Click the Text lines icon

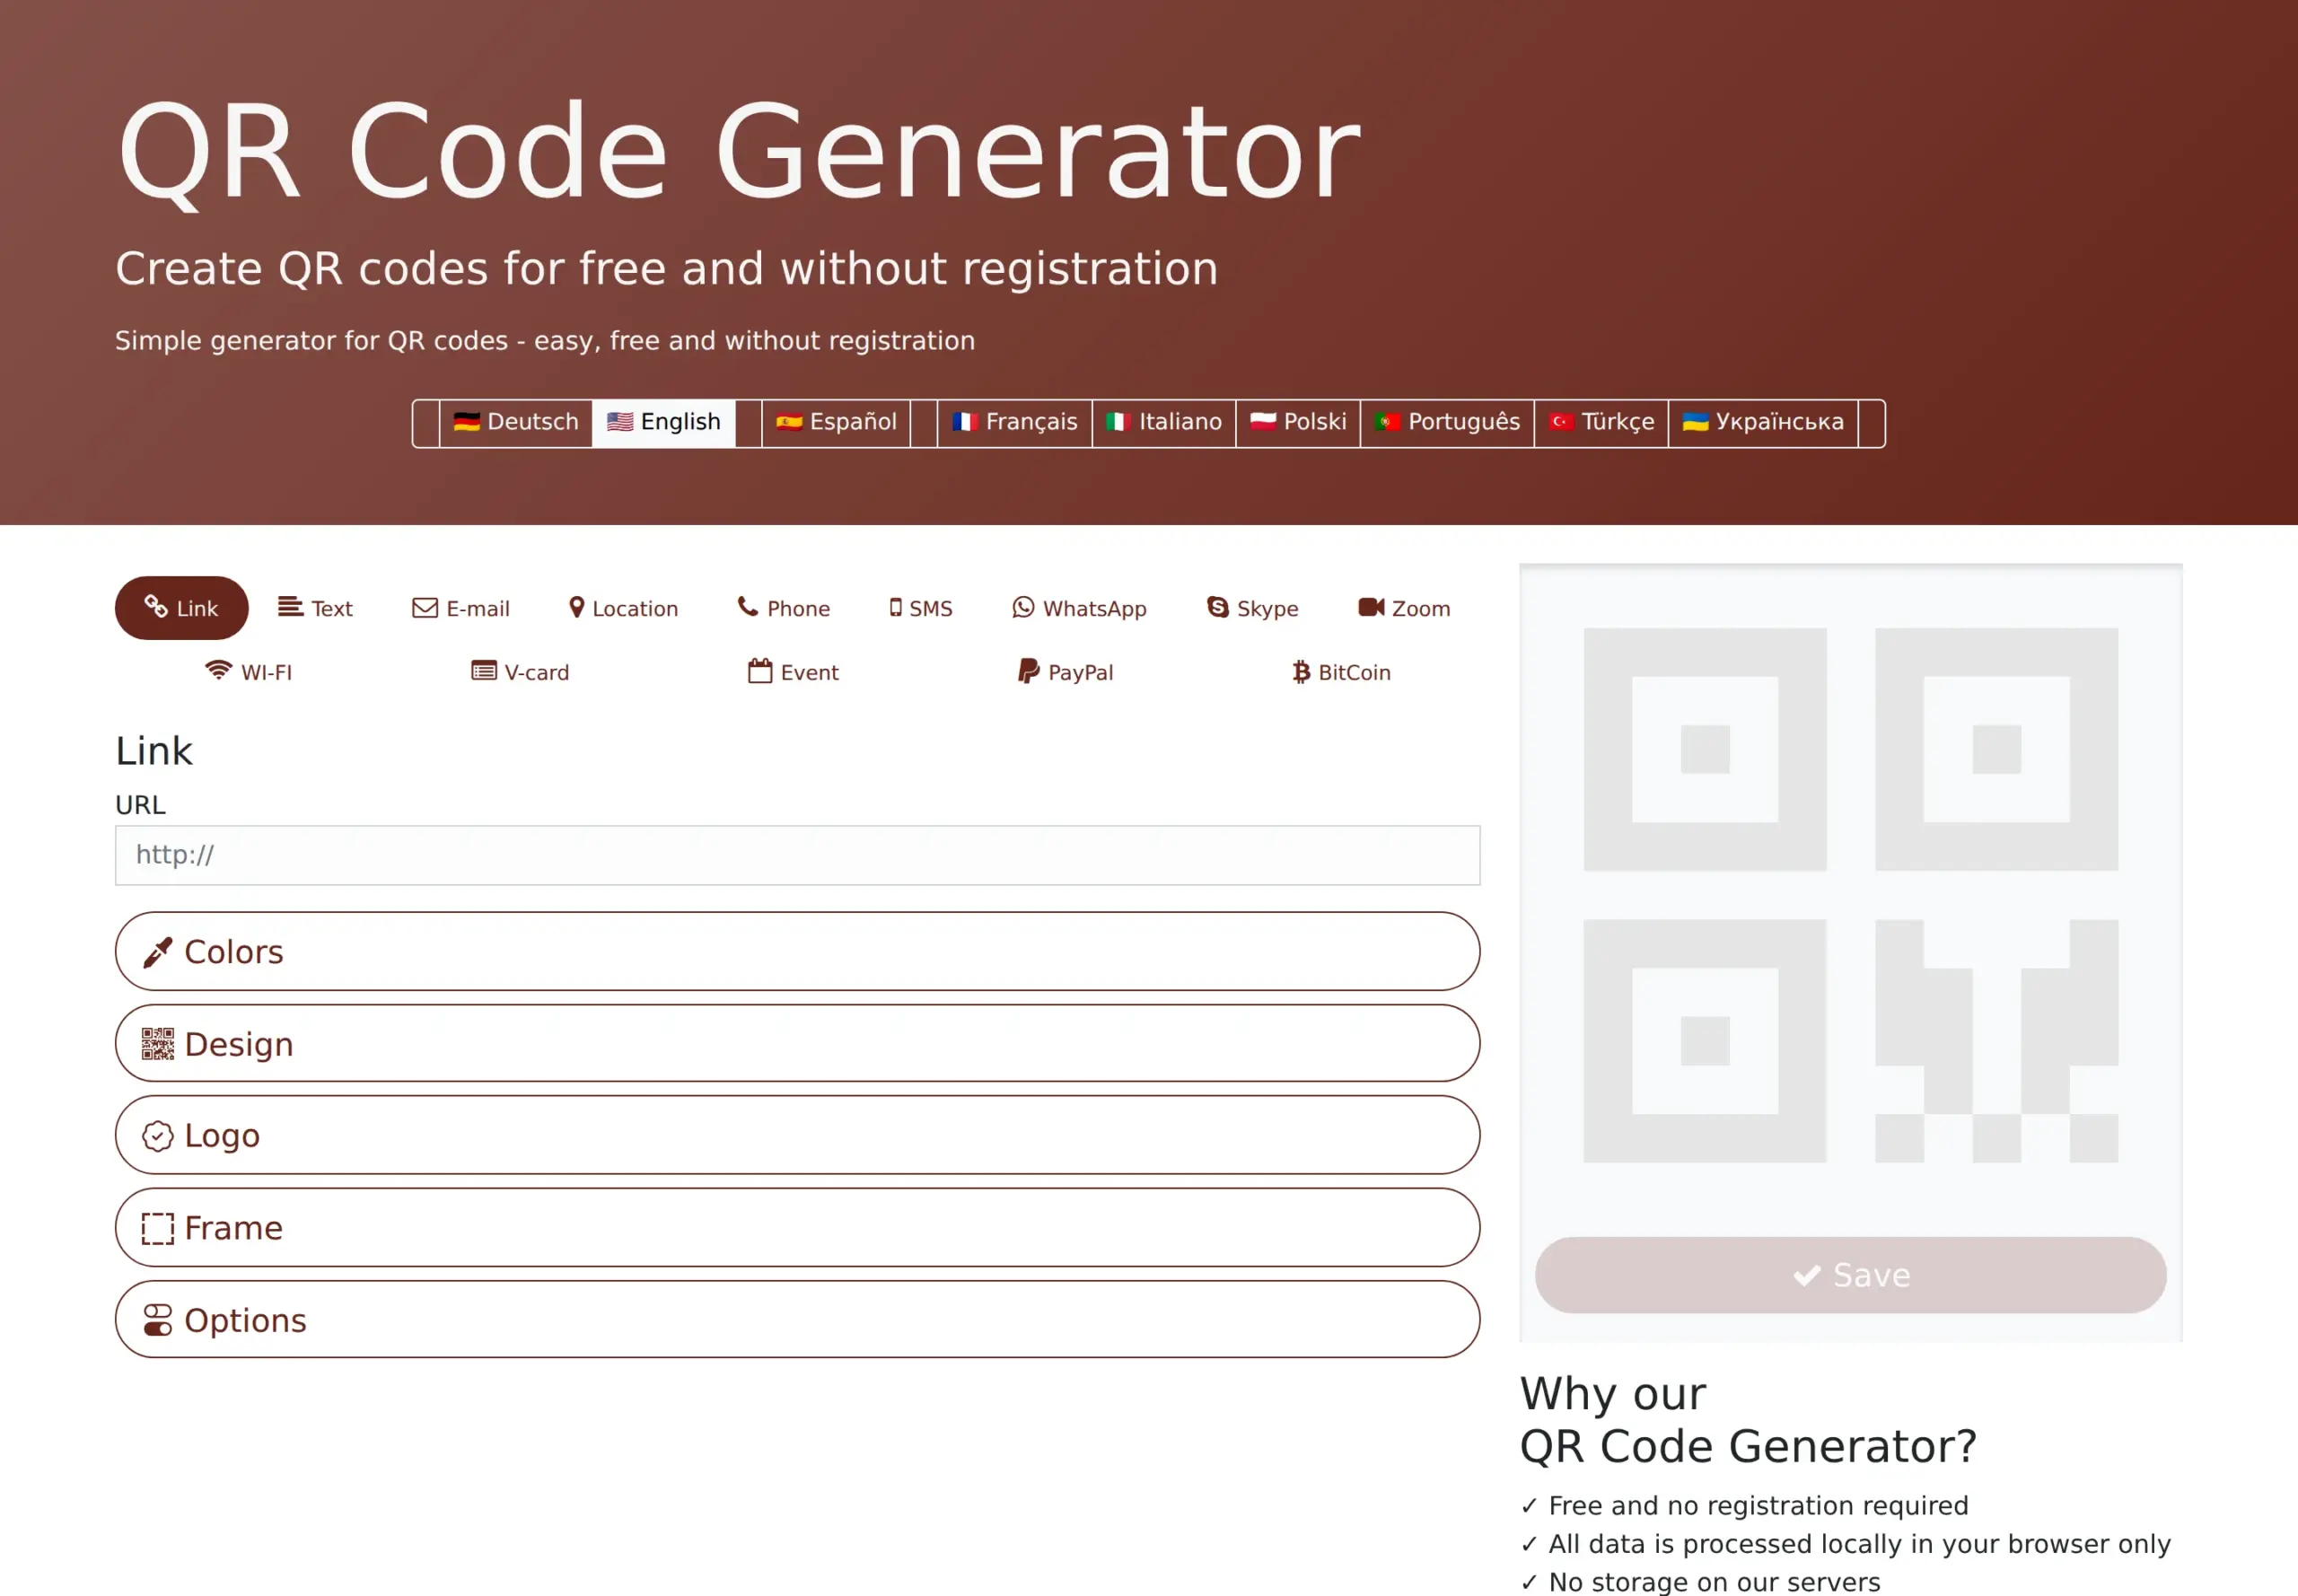[290, 606]
